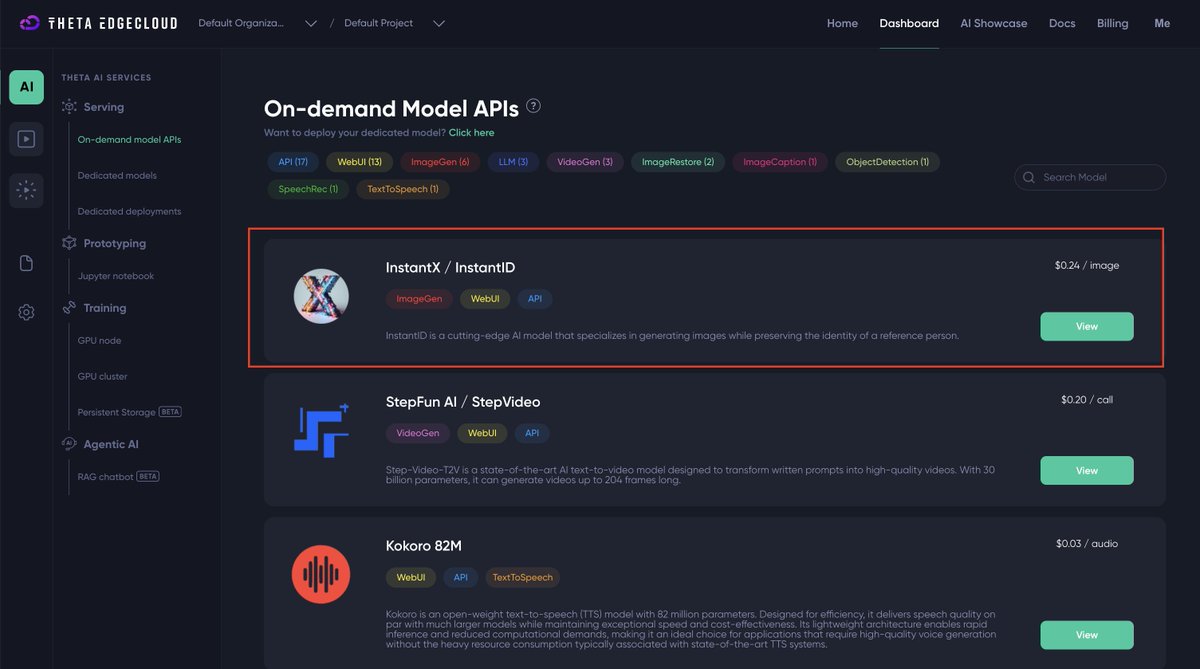
Task: Click TextToSpeech tag on Kokoro card
Action: 523,578
